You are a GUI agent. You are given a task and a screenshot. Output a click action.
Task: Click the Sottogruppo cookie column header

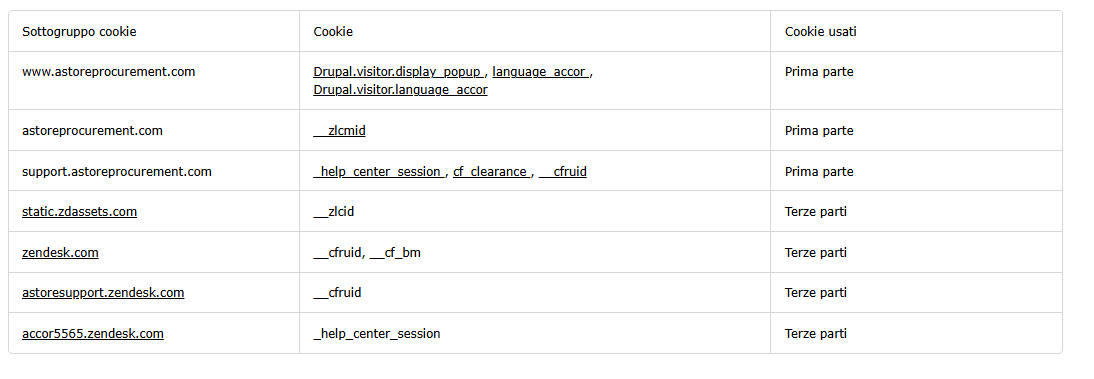80,31
